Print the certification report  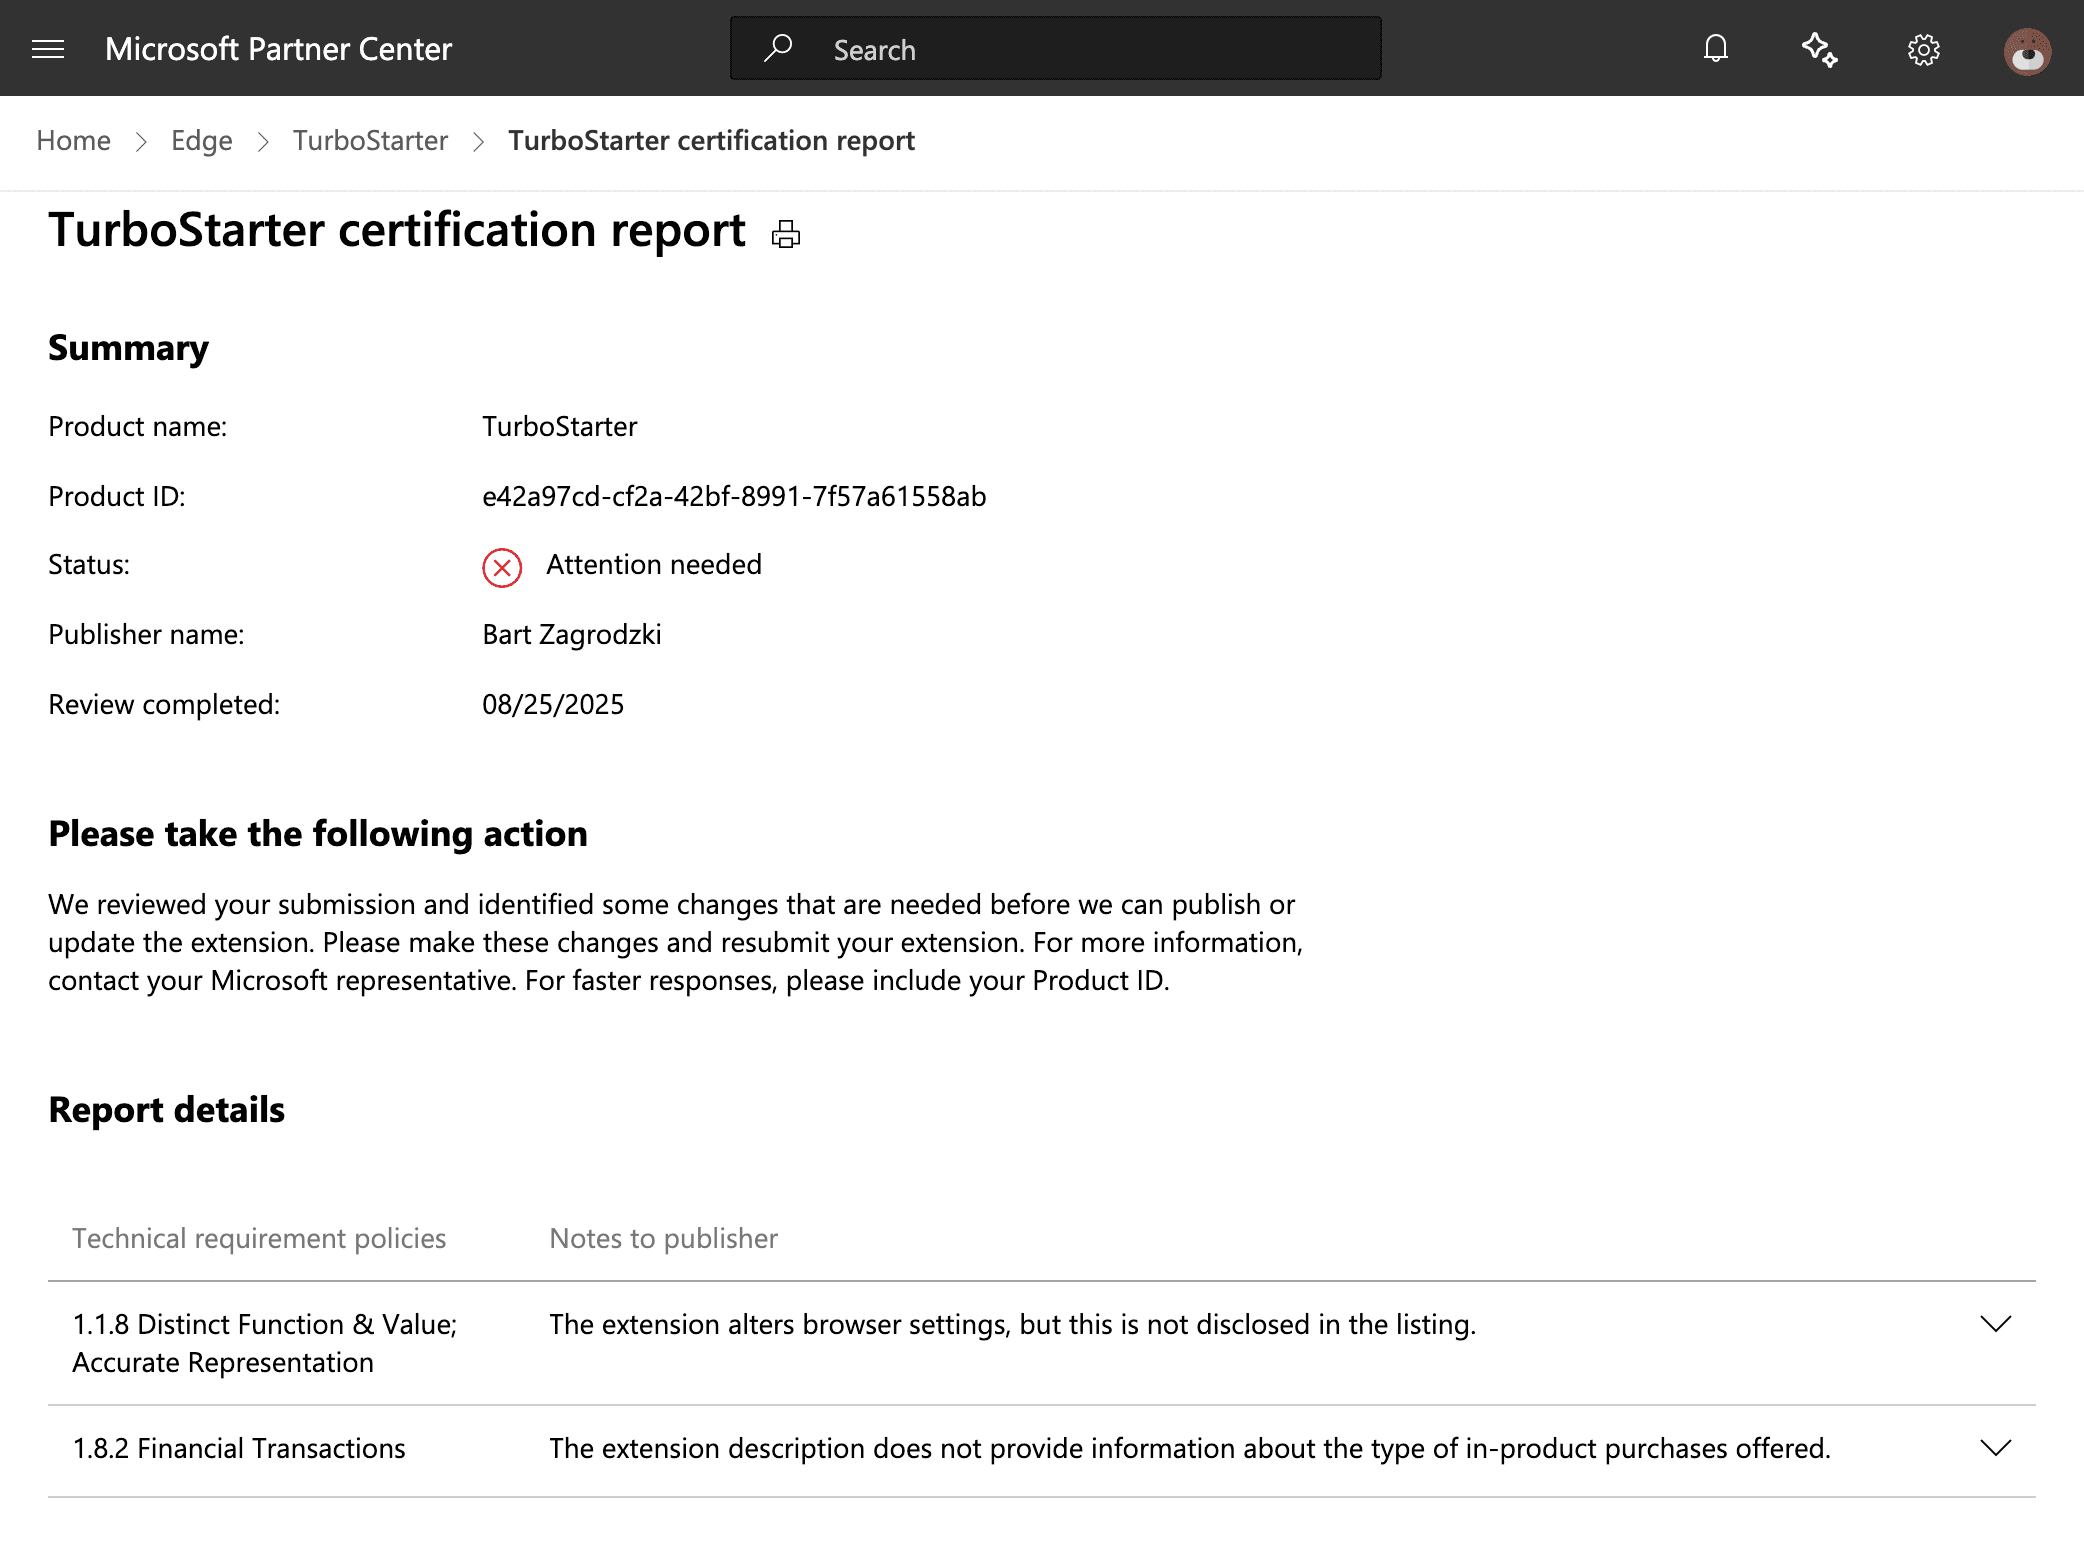[785, 234]
